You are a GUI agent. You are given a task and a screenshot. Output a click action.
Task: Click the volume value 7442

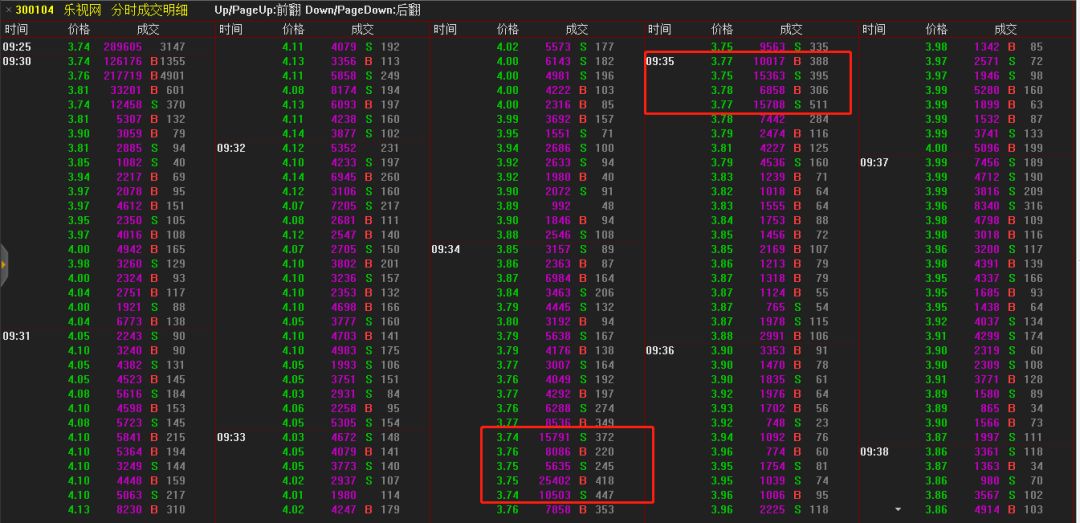pos(773,119)
